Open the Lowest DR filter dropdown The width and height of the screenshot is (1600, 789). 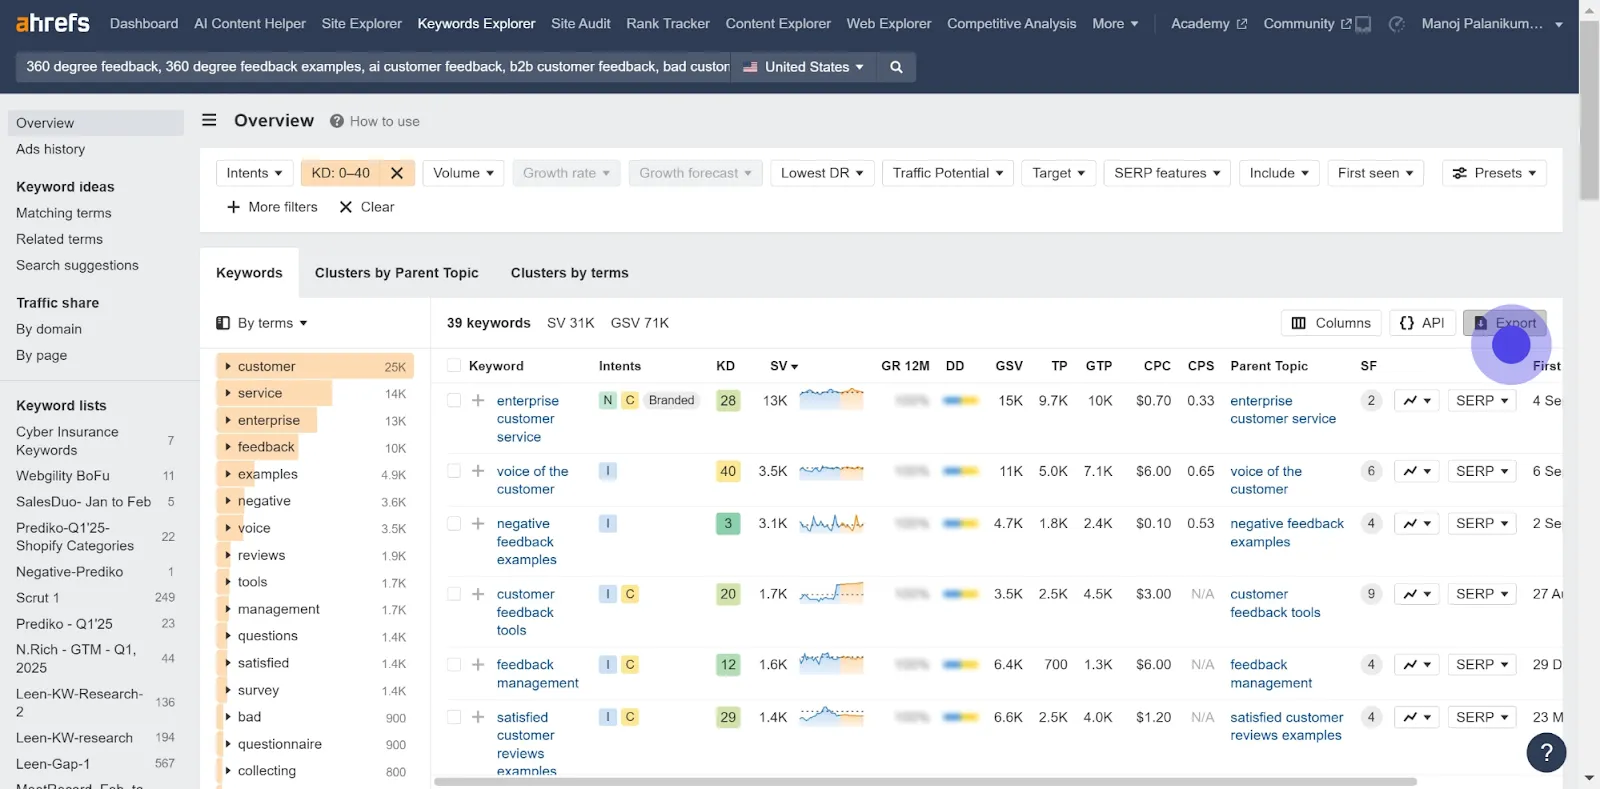[x=822, y=173]
